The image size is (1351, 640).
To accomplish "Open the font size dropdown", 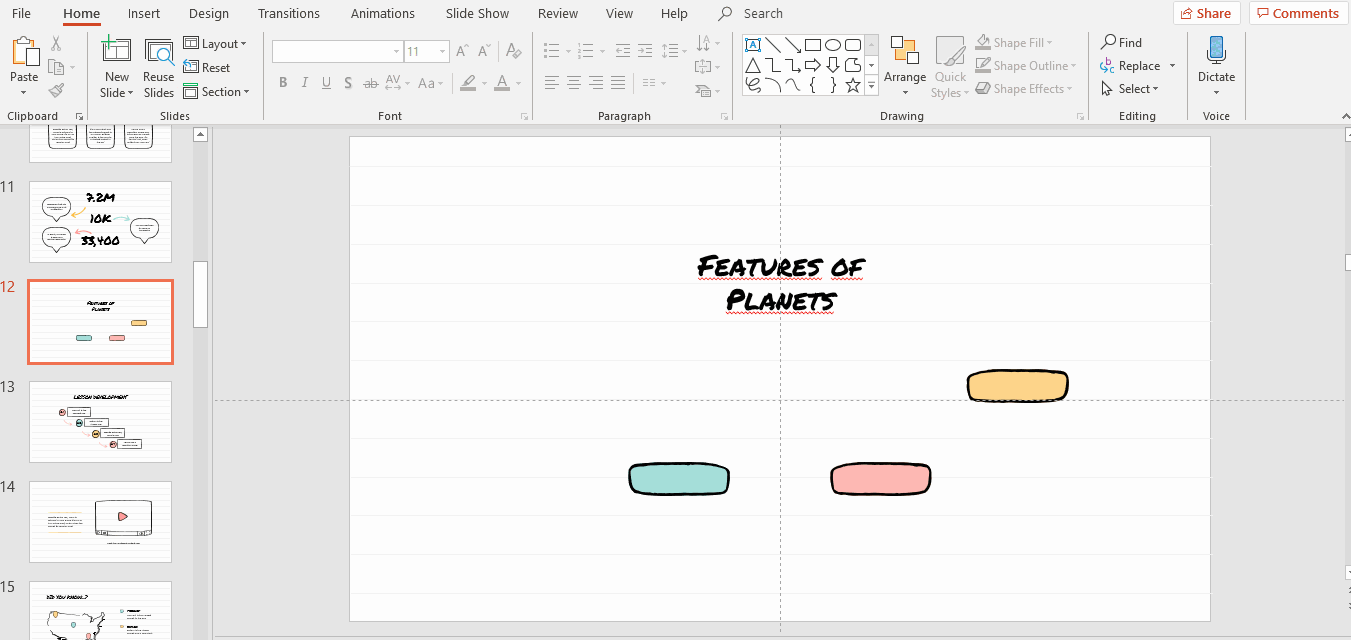I will tap(442, 51).
